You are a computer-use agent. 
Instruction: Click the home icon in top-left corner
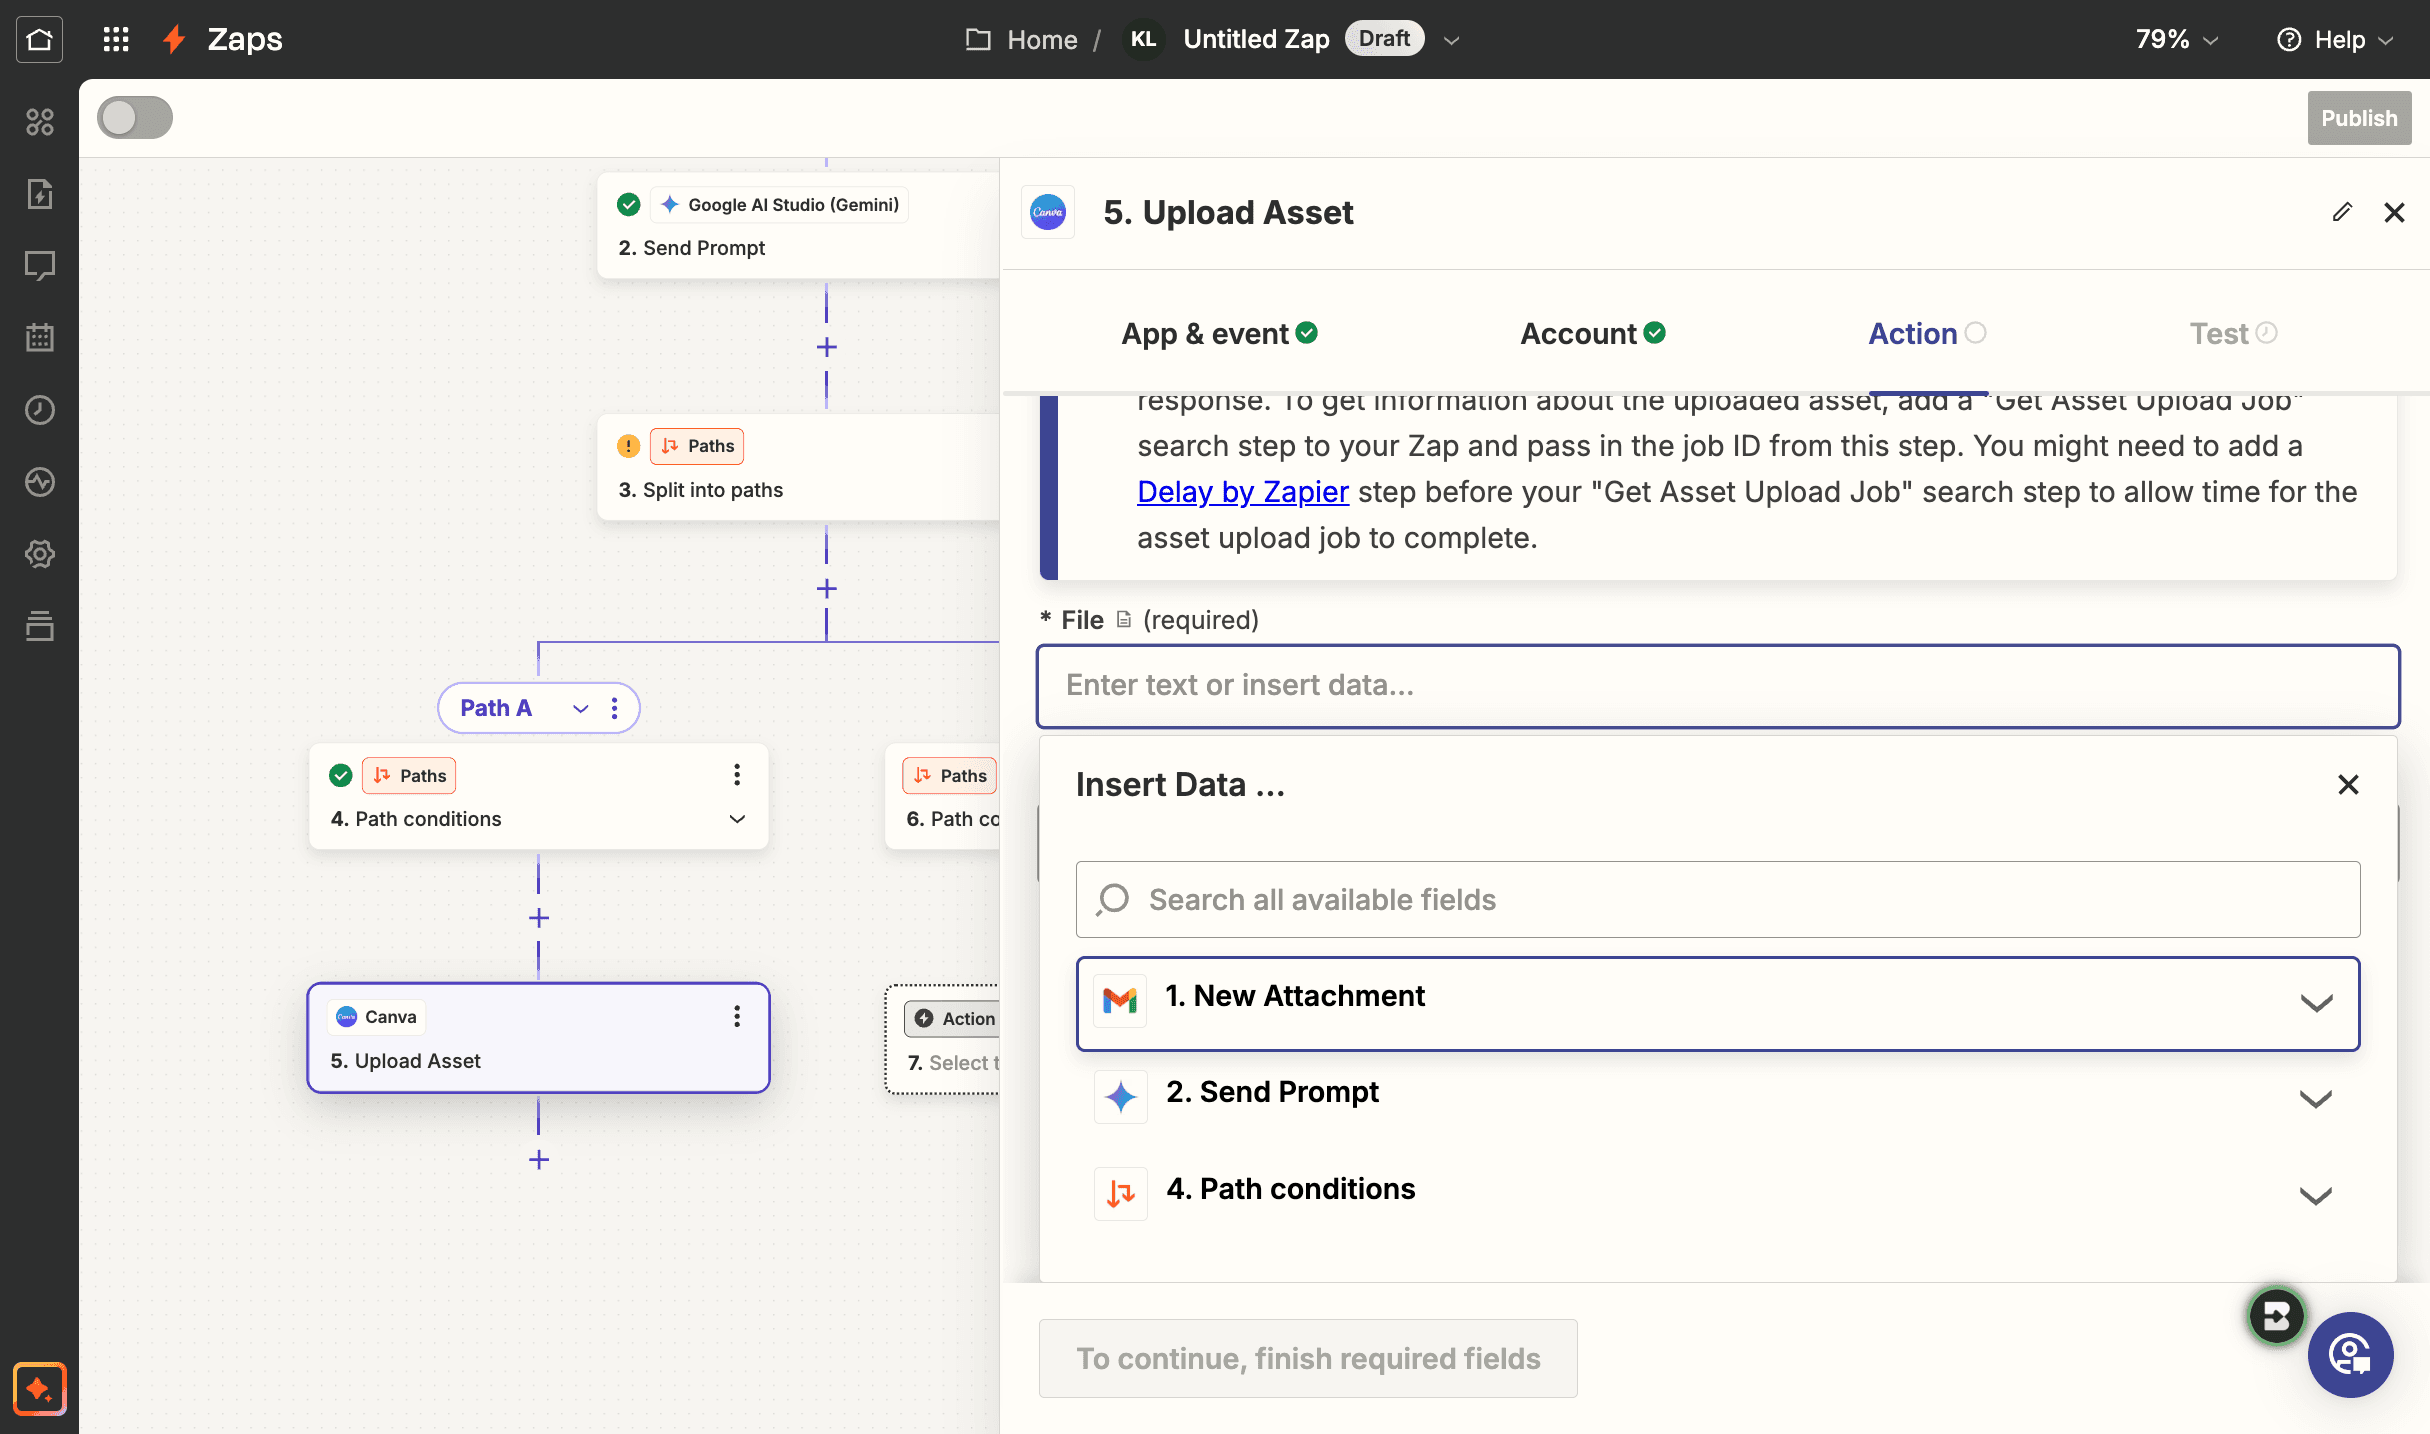tap(39, 39)
